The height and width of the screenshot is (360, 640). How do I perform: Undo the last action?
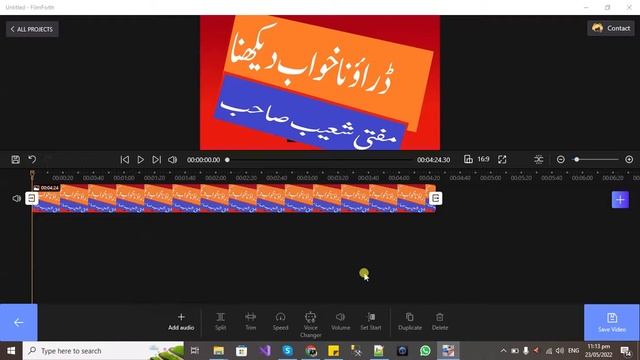(x=32, y=160)
